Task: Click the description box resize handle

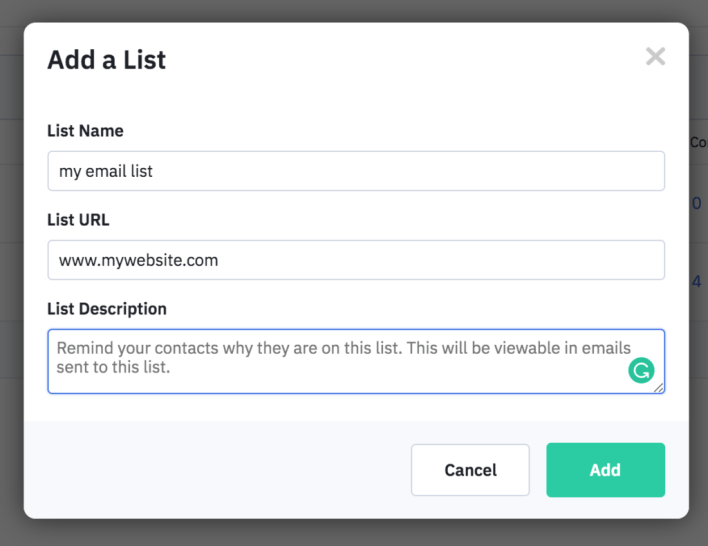Action: pyautogui.click(x=660, y=388)
